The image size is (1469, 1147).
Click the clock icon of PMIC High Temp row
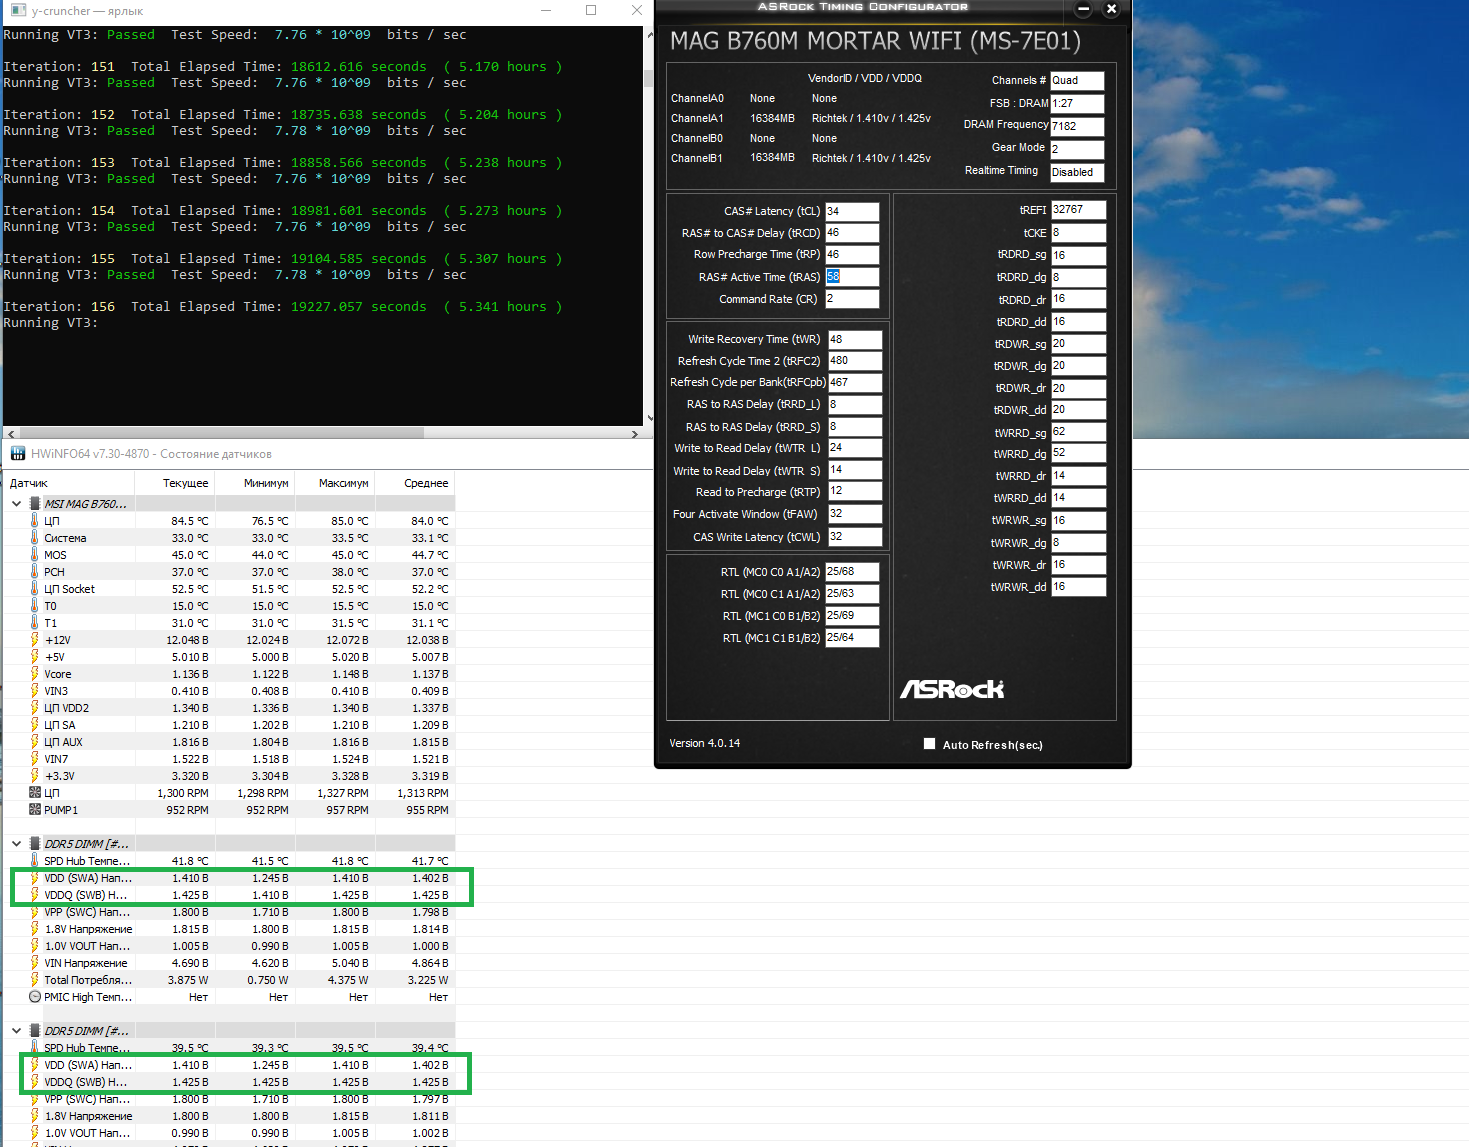tap(35, 997)
